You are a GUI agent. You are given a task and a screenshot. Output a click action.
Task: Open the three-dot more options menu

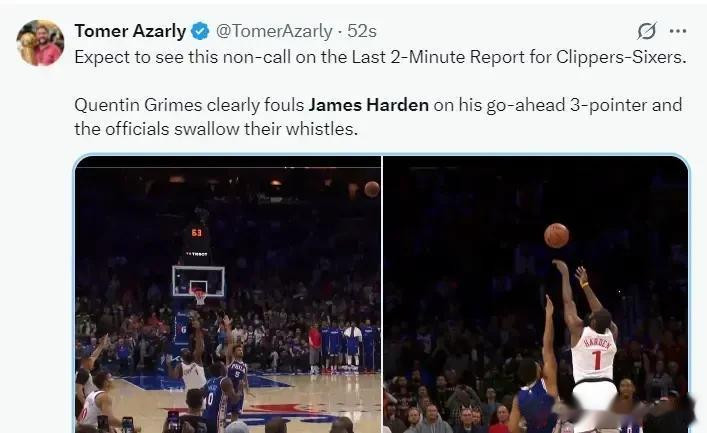tap(678, 31)
